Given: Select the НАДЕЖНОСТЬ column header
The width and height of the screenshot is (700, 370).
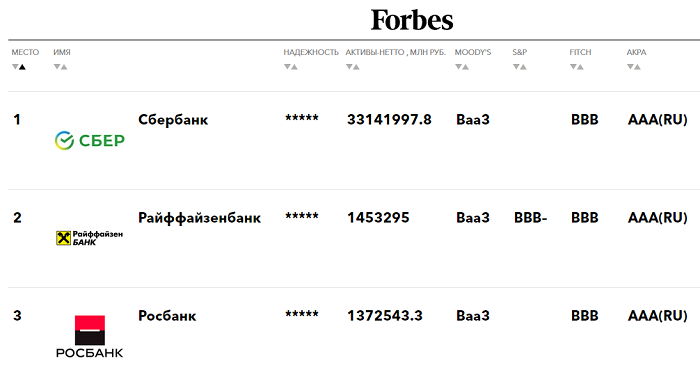Looking at the screenshot, I should coord(311,52).
